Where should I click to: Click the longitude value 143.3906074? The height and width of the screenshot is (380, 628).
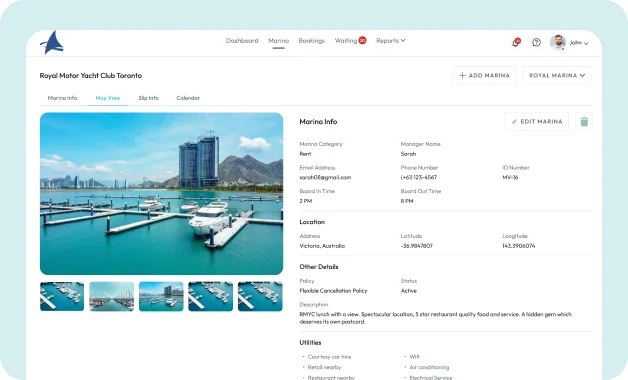point(519,246)
